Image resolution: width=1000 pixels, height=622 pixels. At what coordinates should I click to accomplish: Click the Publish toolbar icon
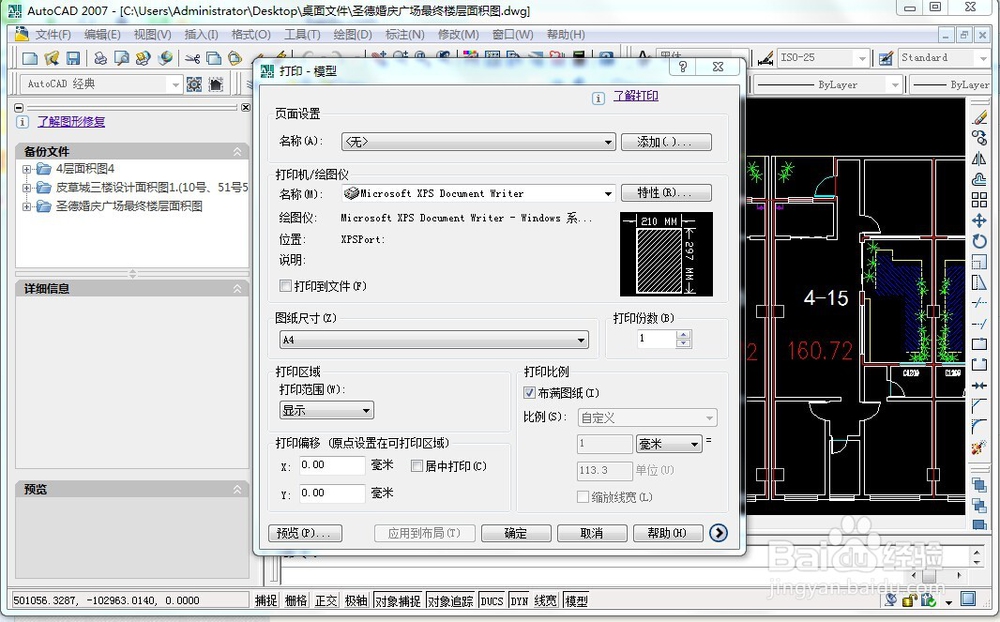tap(143, 59)
